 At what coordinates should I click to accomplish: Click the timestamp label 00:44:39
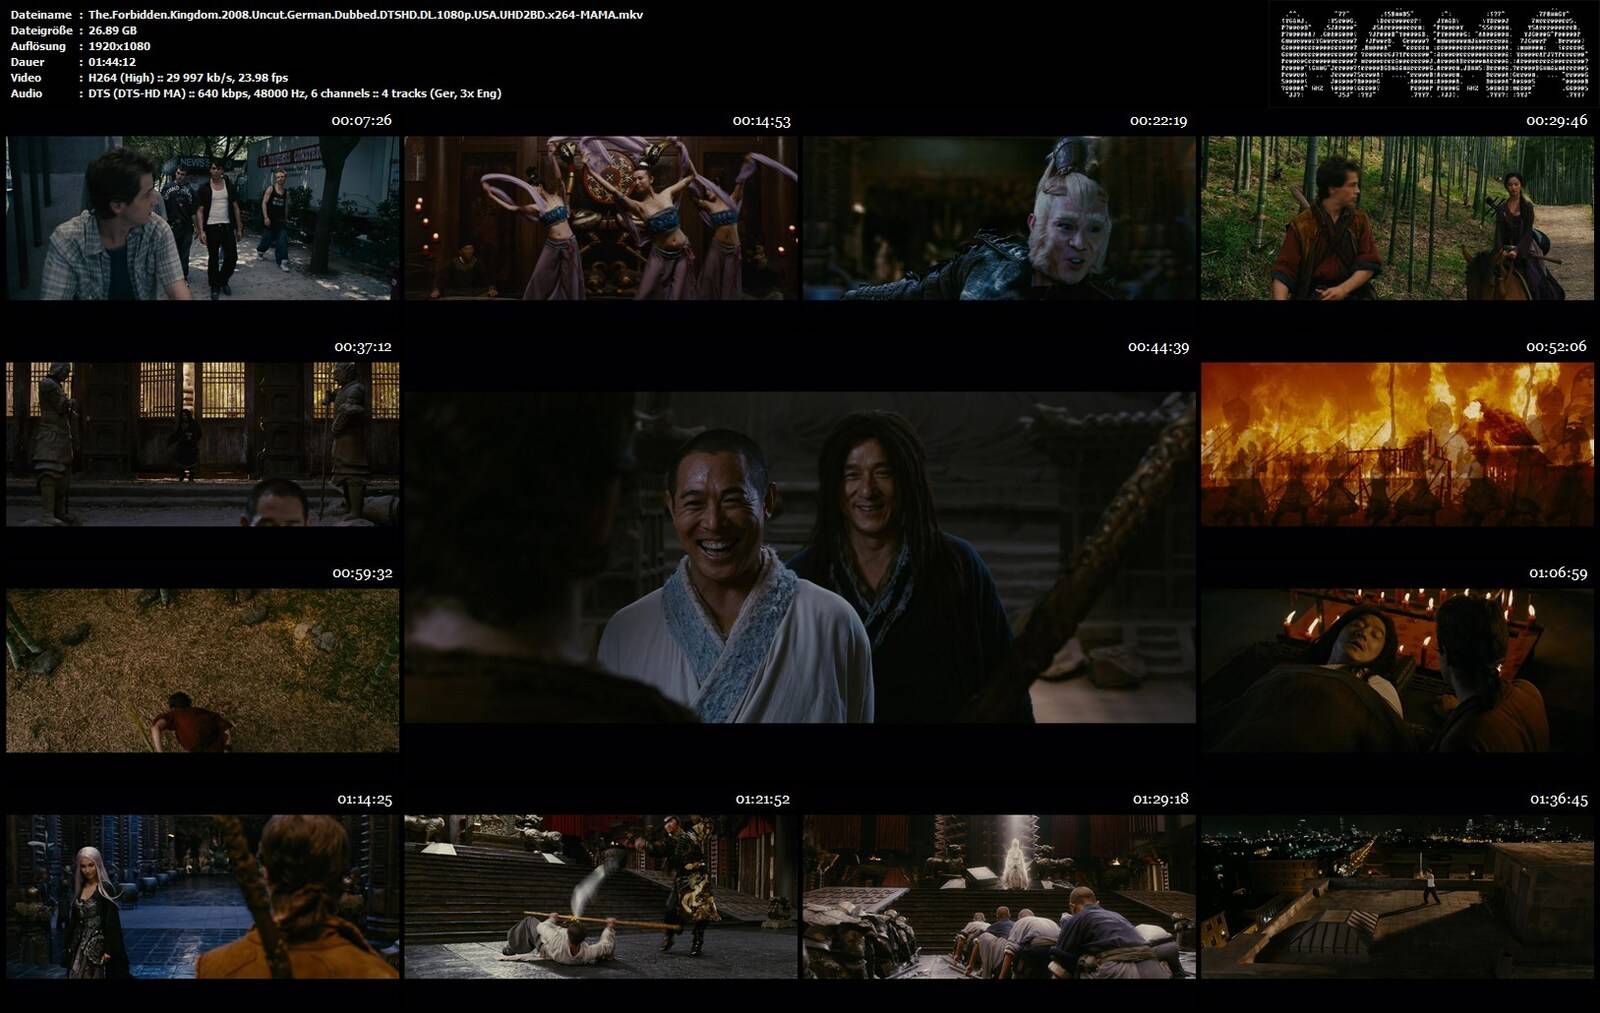pos(1158,346)
